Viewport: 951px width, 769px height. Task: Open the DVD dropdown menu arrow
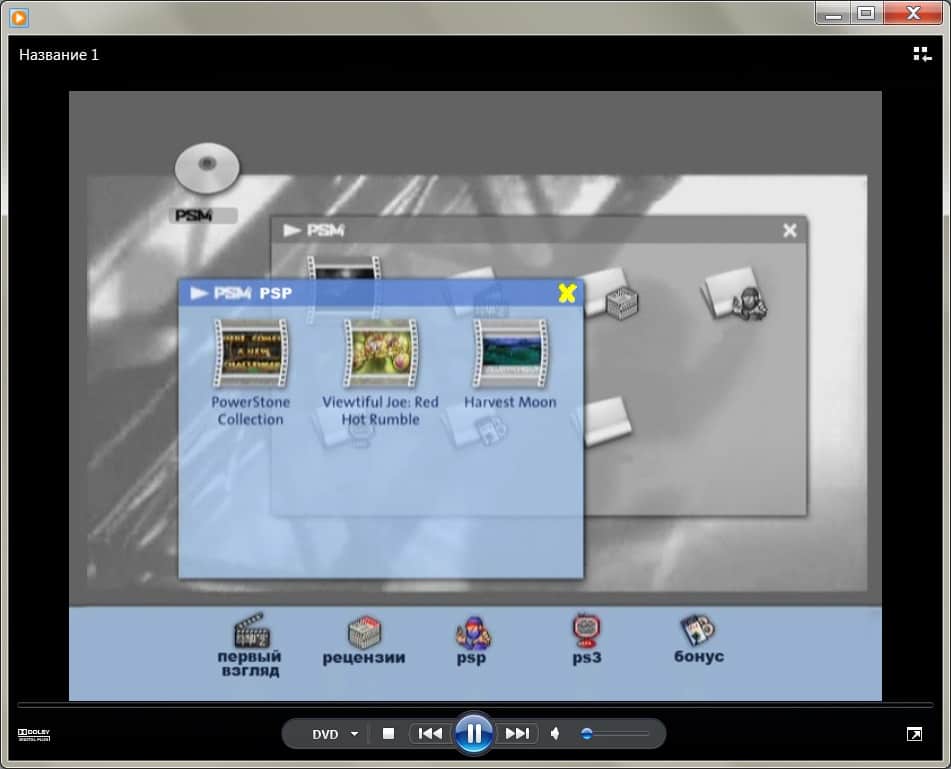click(x=355, y=734)
